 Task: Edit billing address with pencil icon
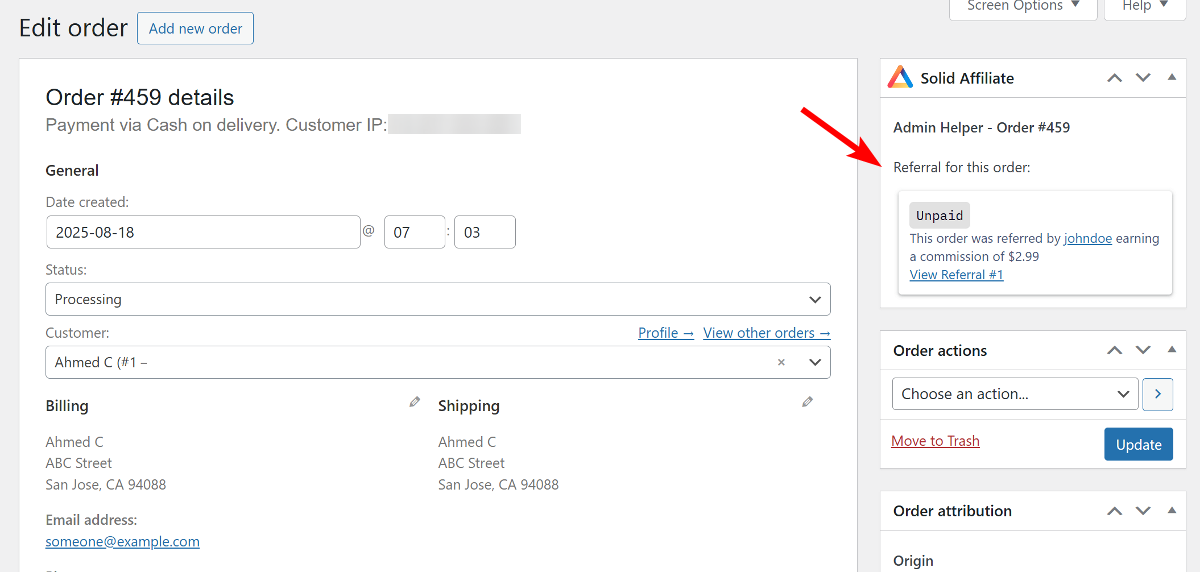pos(415,402)
